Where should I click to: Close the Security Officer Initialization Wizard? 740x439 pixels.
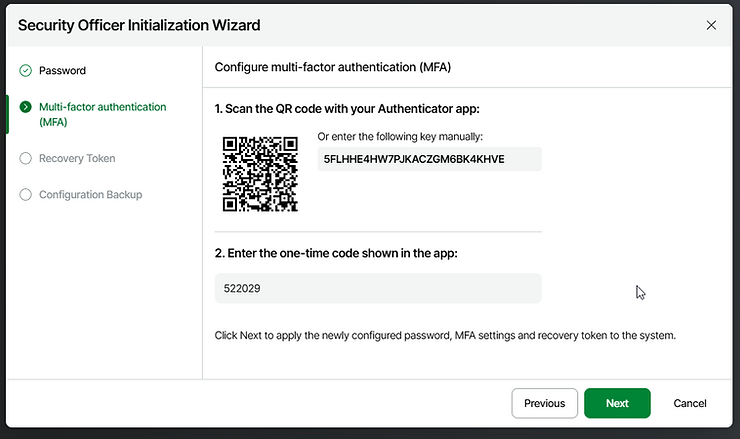click(x=711, y=25)
